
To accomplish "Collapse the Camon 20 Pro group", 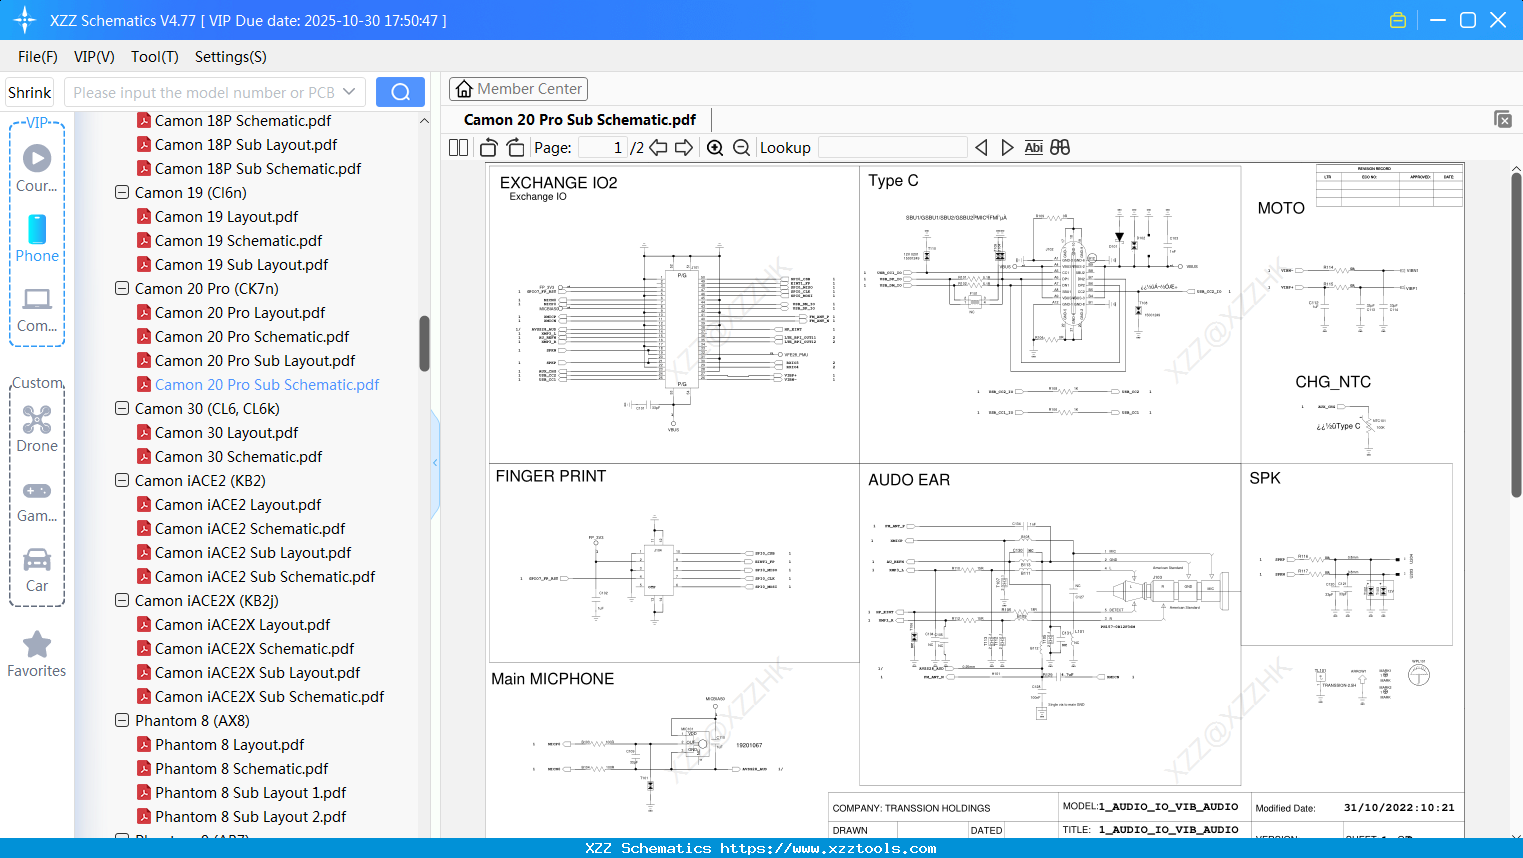I will coord(121,288).
